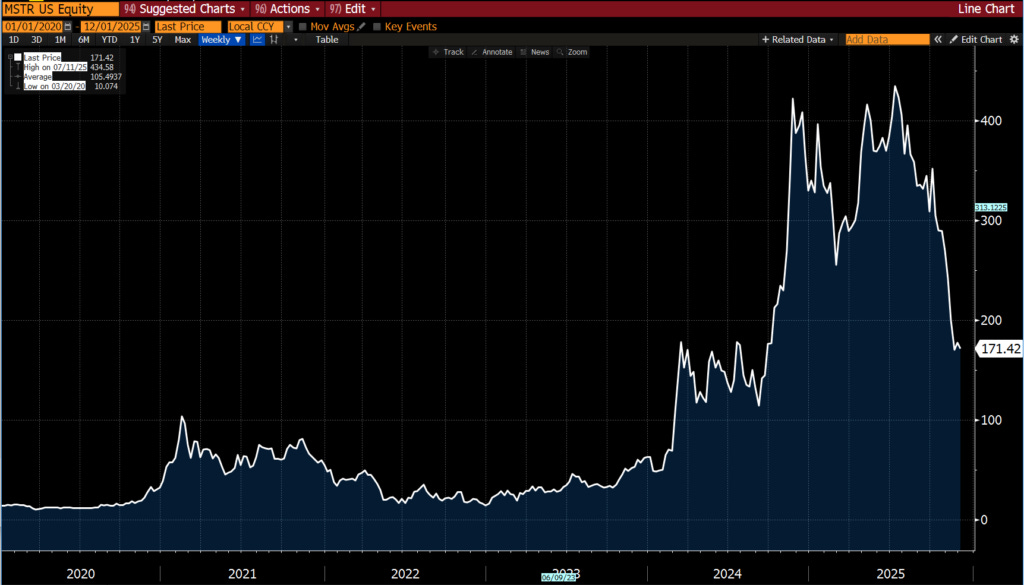This screenshot has width=1024, height=585.
Task: Click the Average marker icon in legend
Action: pyautogui.click(x=18, y=76)
